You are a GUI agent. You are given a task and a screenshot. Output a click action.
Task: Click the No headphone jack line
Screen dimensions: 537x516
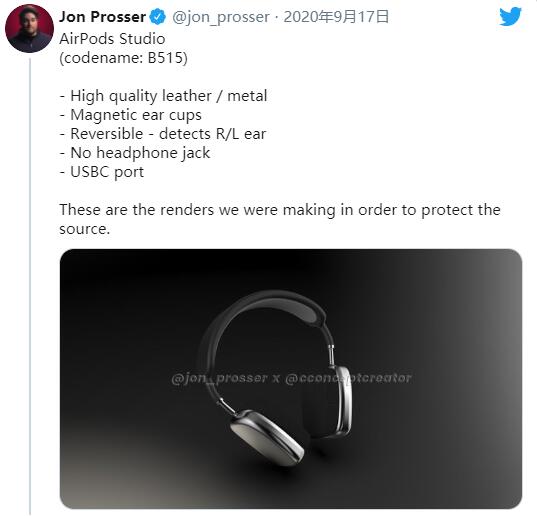135,153
